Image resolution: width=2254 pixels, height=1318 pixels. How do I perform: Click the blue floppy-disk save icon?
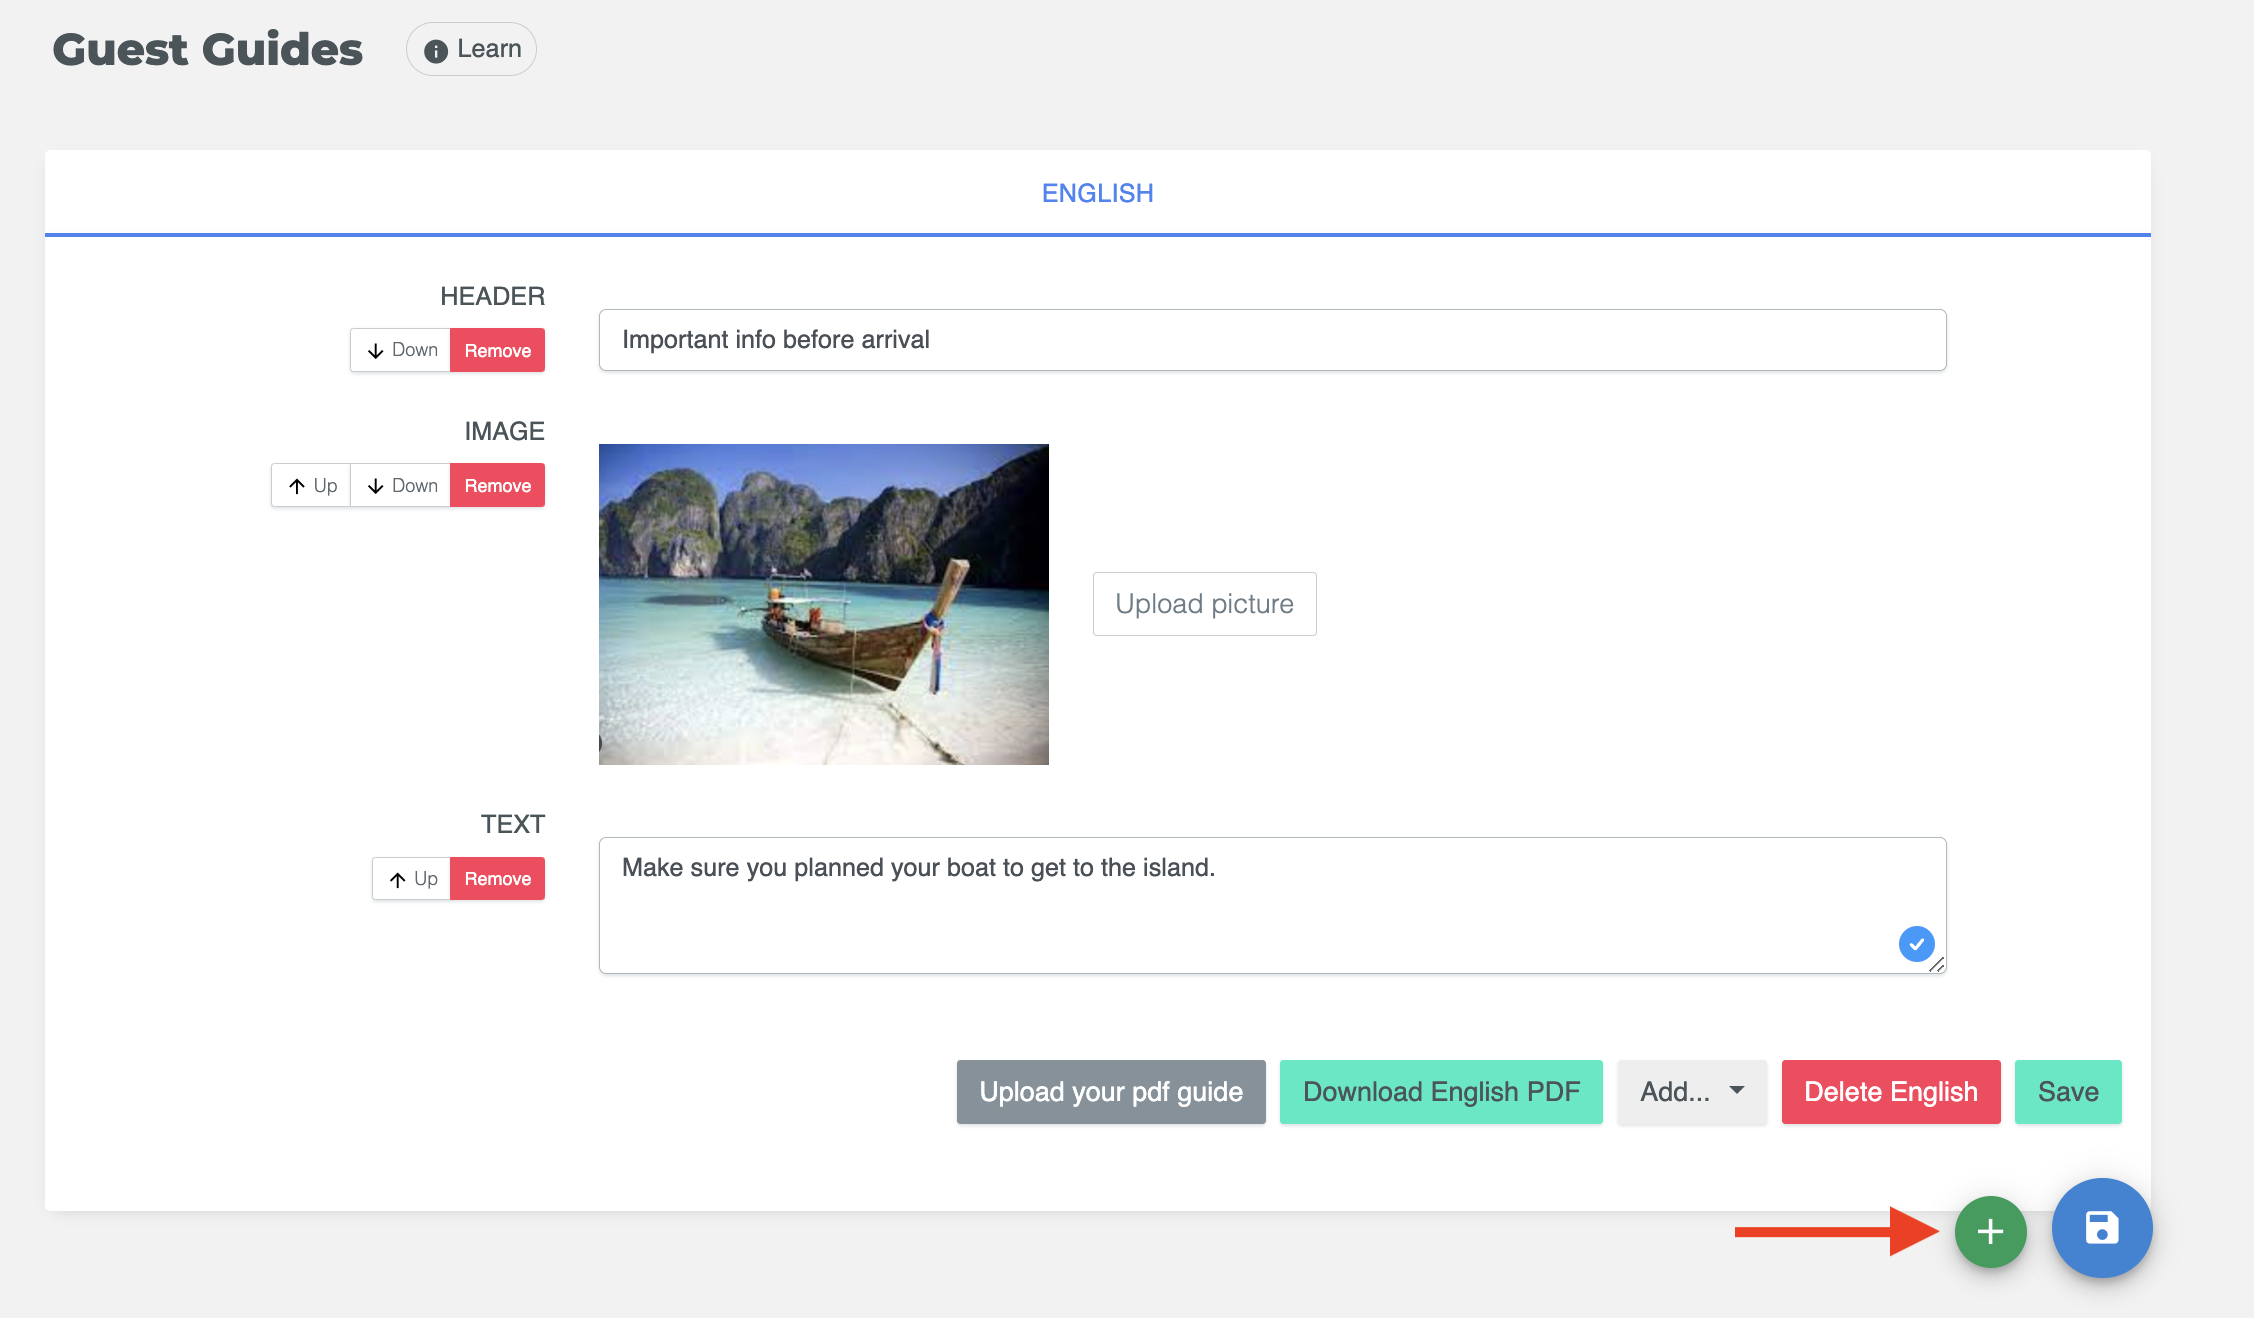pos(2101,1228)
